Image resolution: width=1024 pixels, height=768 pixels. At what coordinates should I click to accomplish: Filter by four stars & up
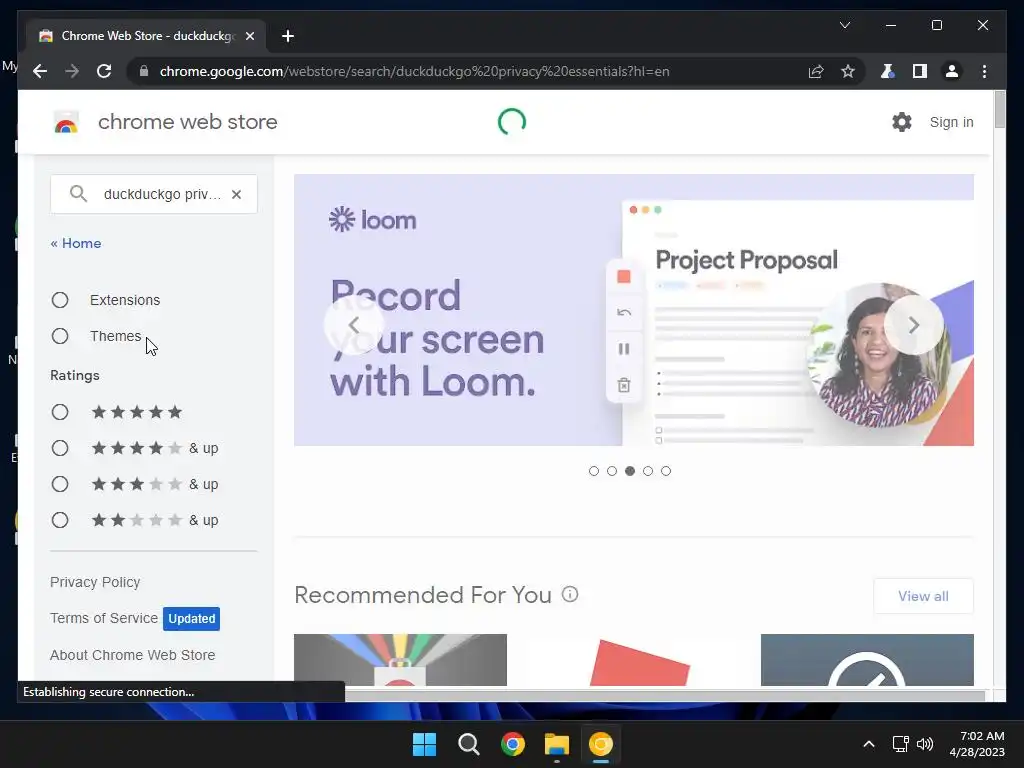click(60, 448)
